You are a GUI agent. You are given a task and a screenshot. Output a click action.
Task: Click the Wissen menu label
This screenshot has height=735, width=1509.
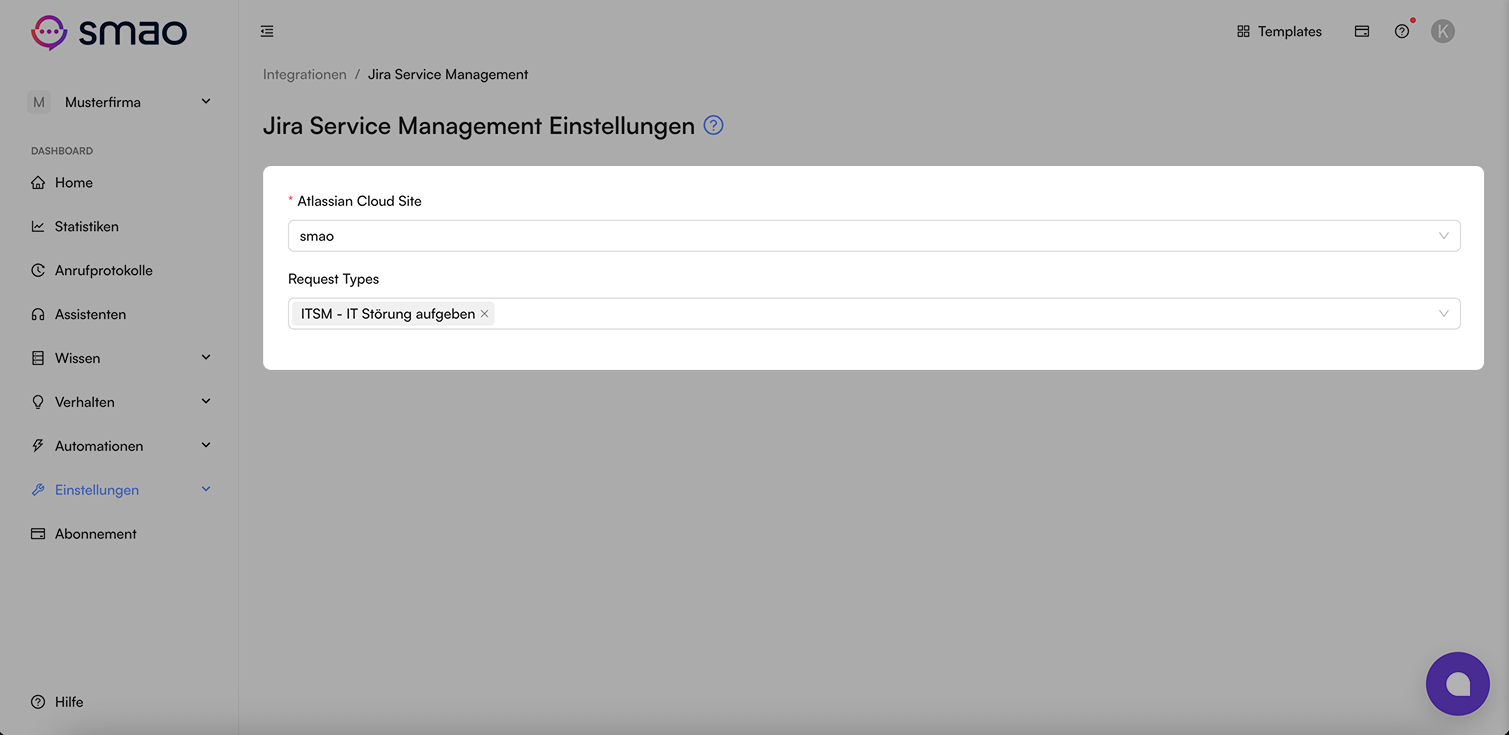[78, 358]
